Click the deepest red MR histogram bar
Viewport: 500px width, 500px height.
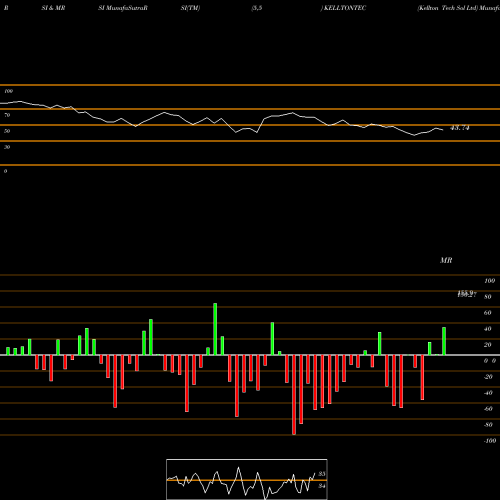(294, 395)
